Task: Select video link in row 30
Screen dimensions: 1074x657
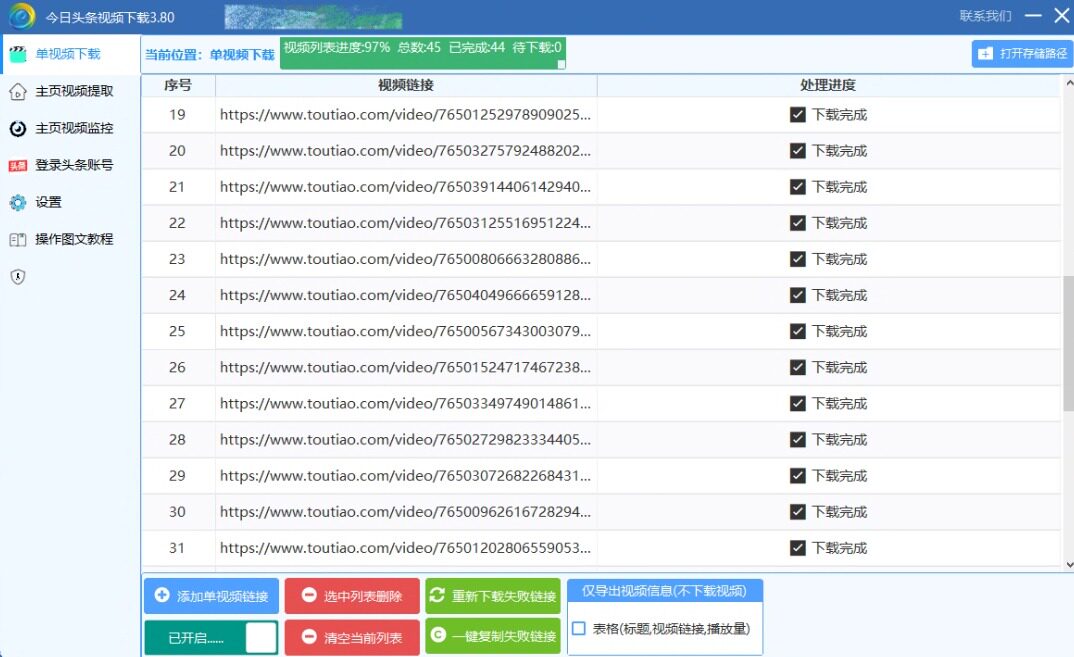Action: pos(405,512)
